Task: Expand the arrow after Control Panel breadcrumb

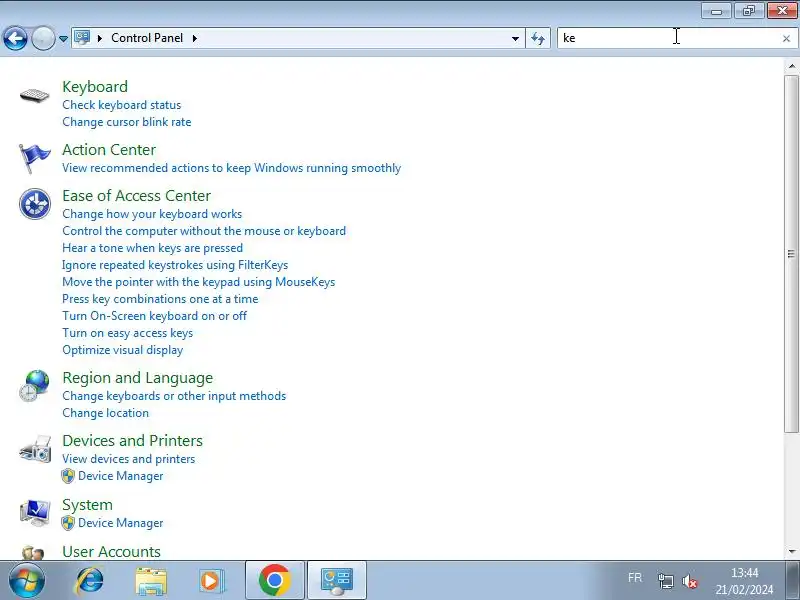Action: [195, 38]
